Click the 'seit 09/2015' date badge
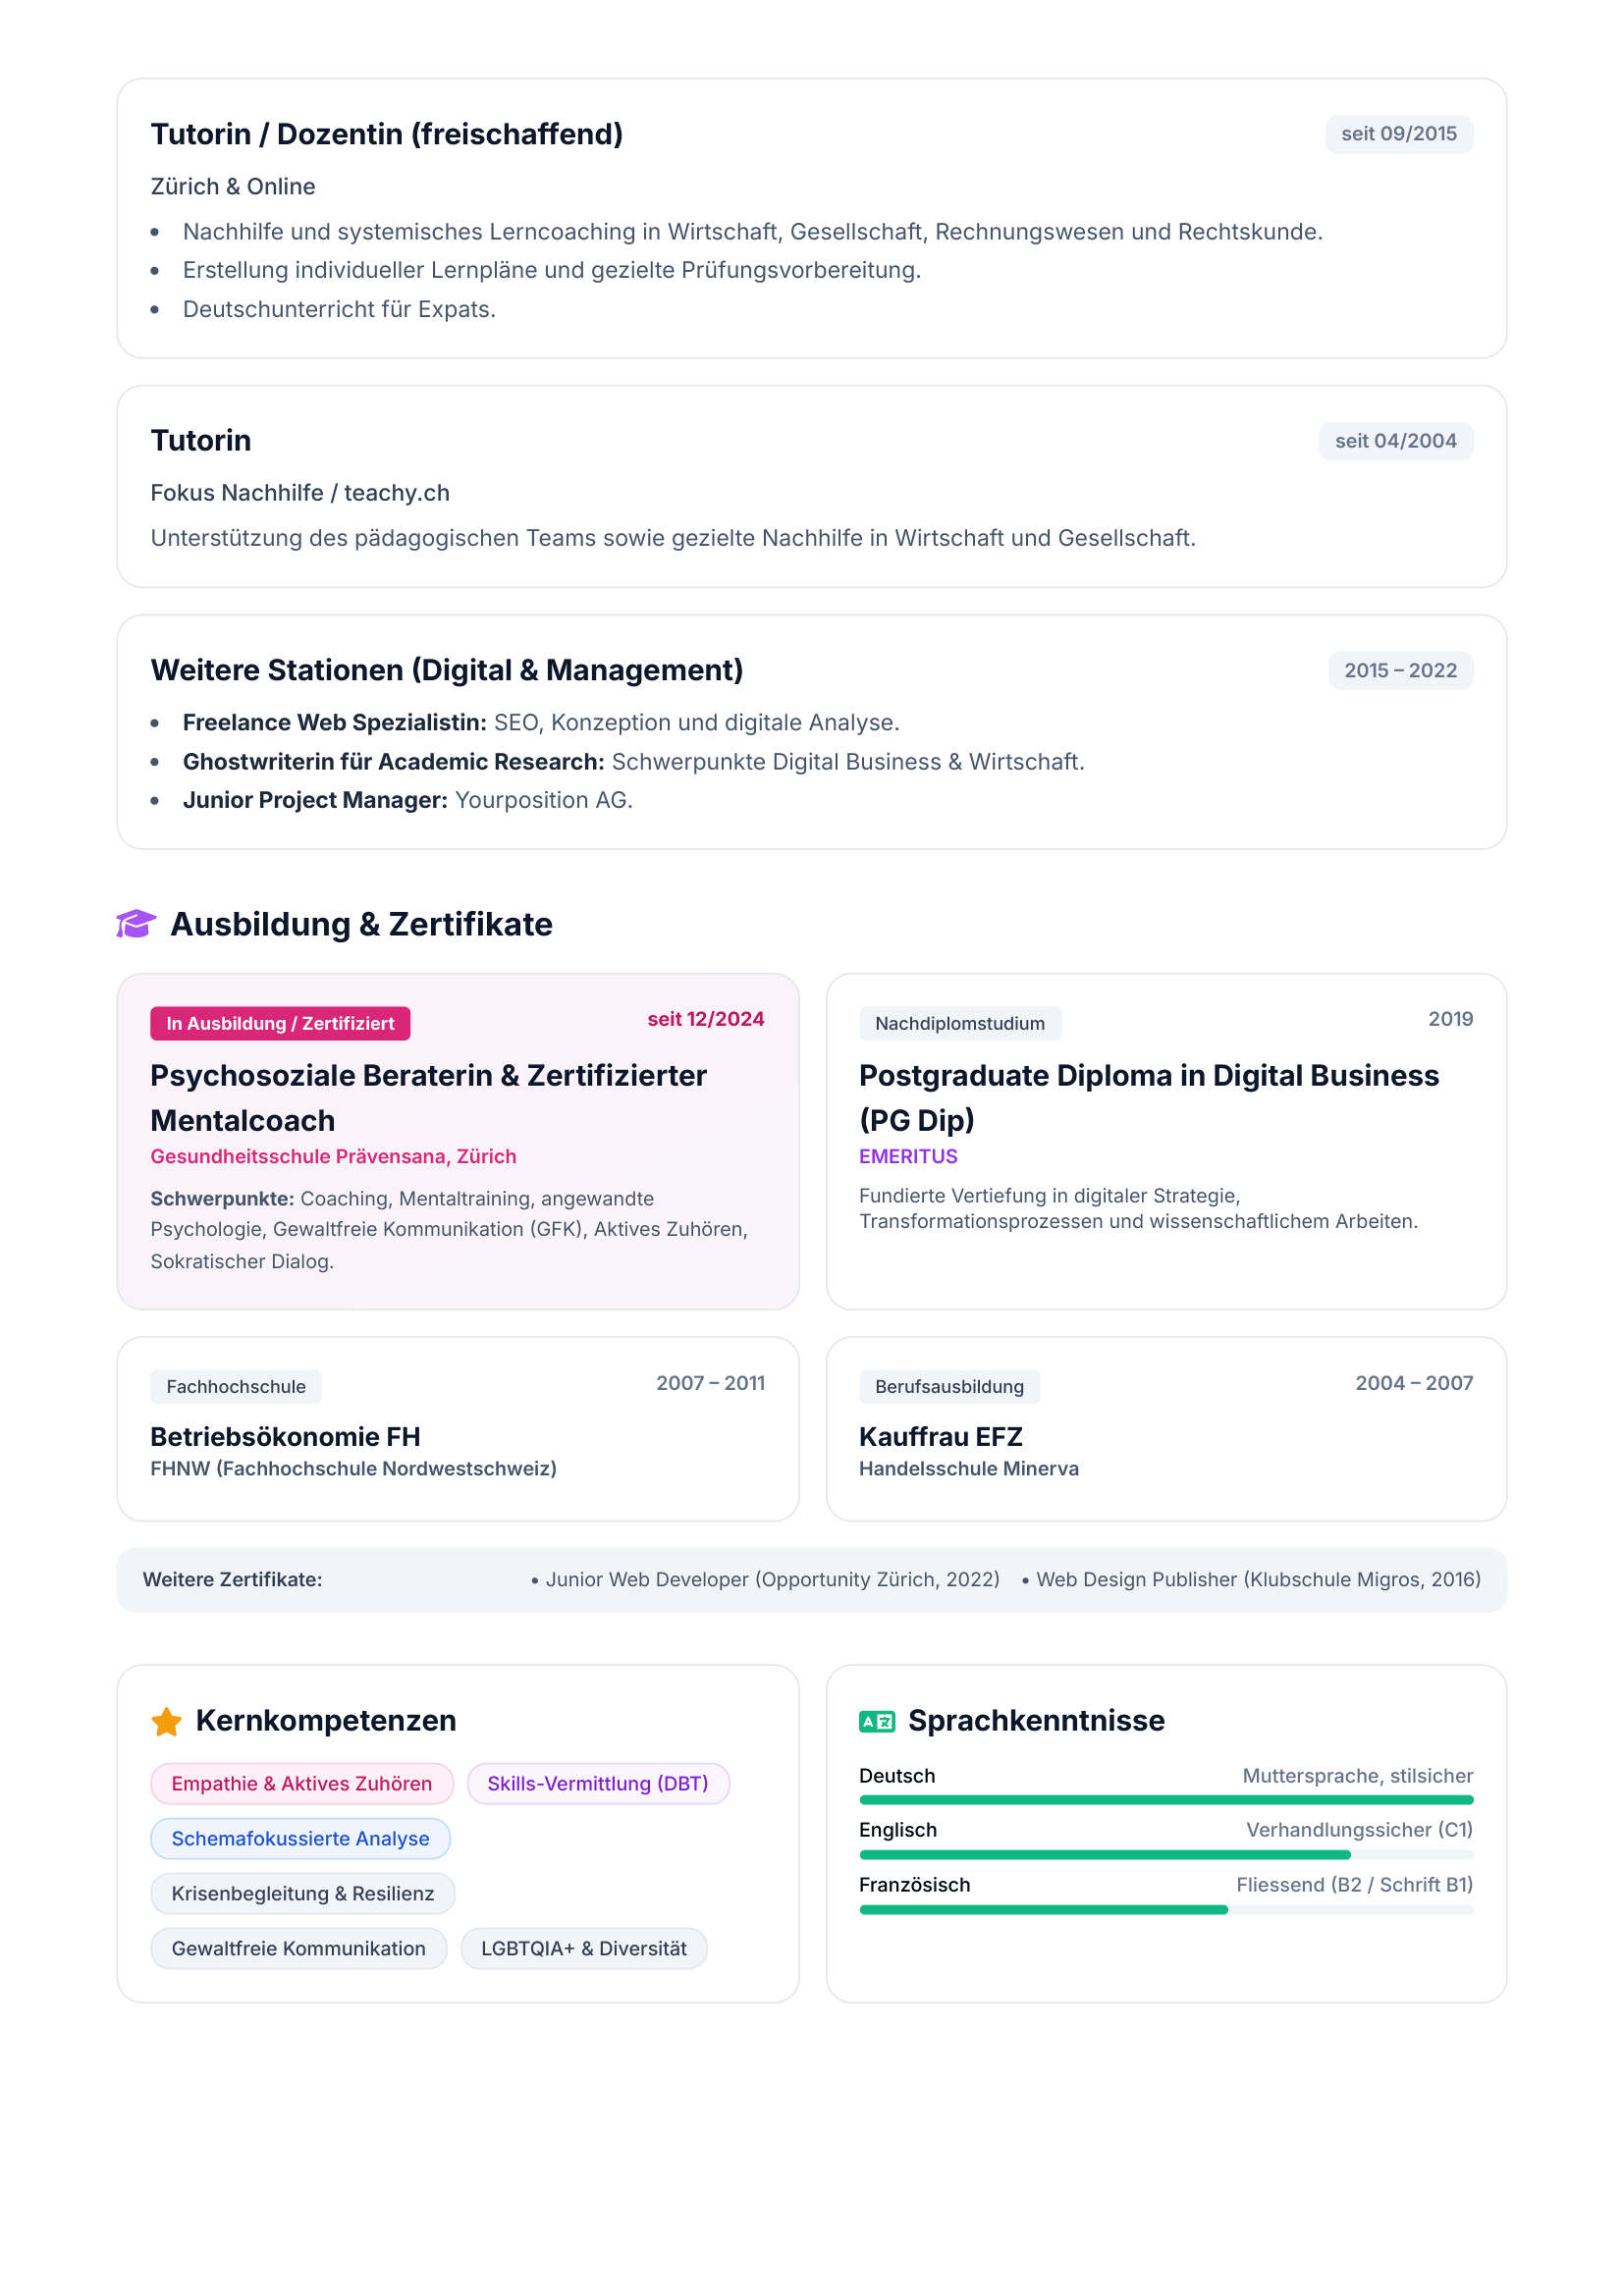The height and width of the screenshot is (2296, 1623). point(1399,134)
